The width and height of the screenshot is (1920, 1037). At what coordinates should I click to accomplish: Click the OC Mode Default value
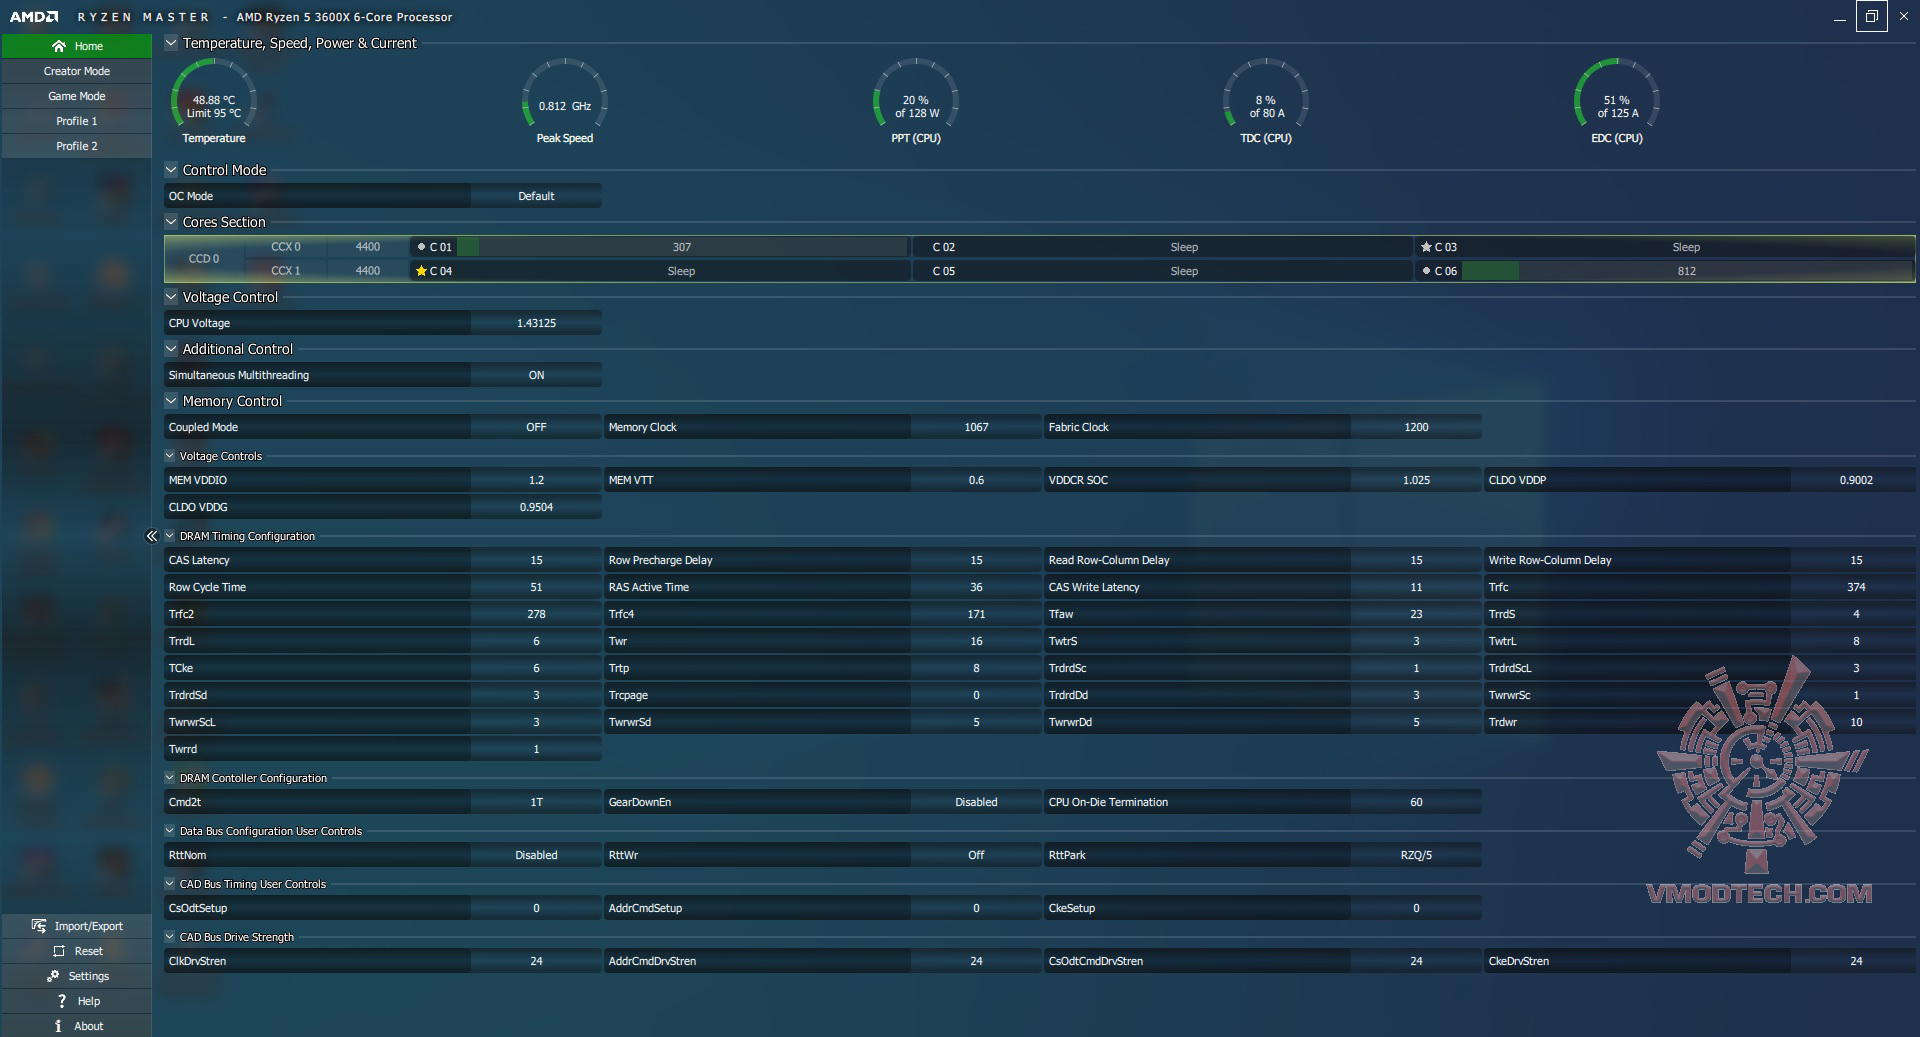[536, 196]
